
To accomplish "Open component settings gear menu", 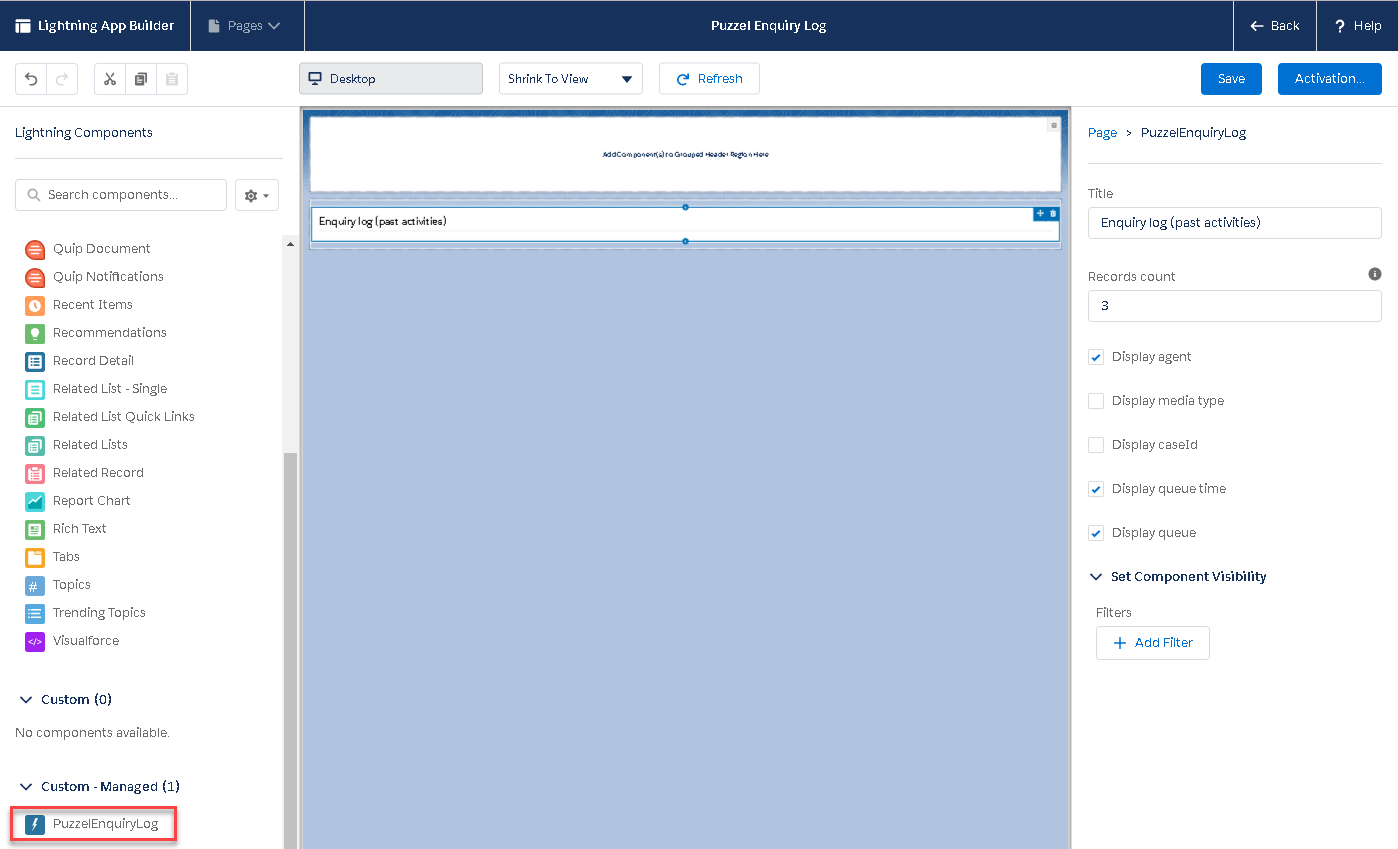I will point(257,195).
